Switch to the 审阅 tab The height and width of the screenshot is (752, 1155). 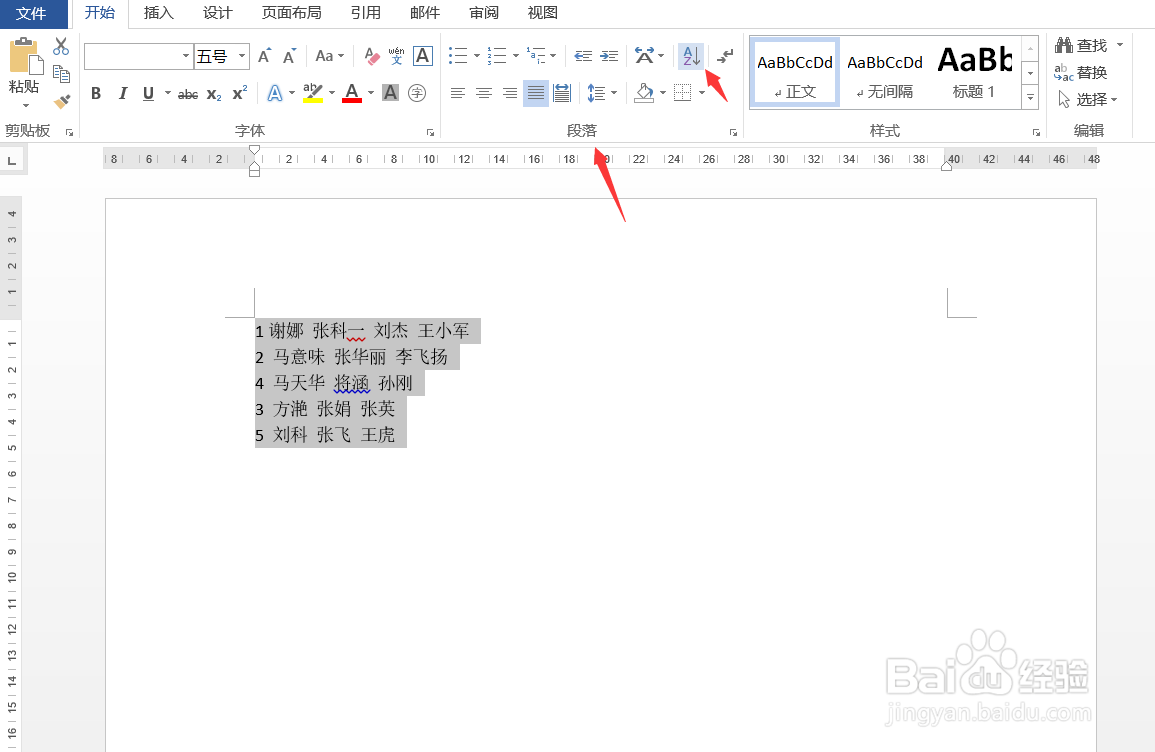point(484,13)
